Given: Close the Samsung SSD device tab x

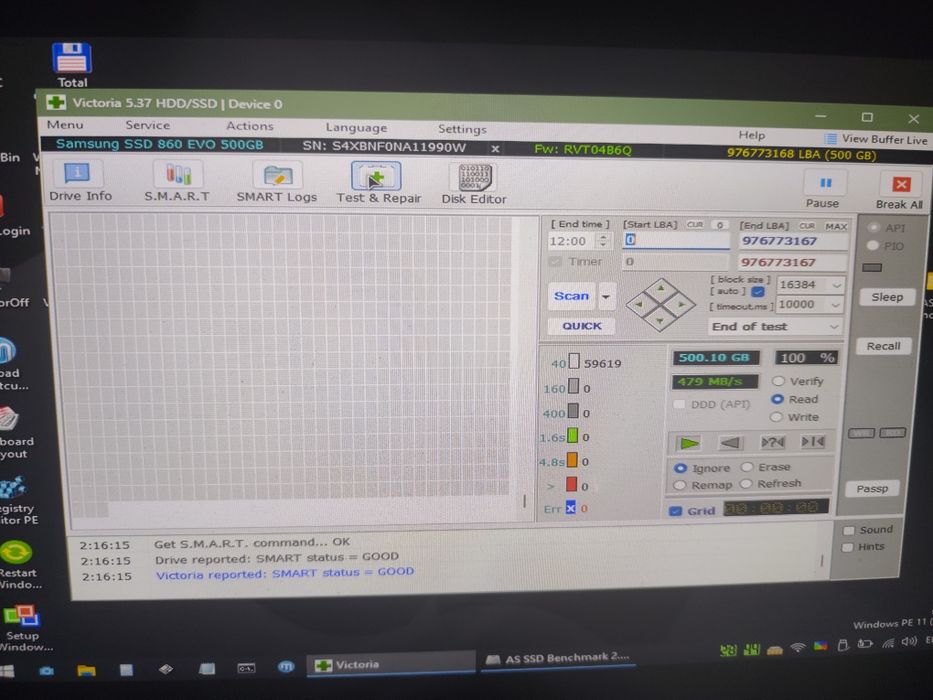Looking at the screenshot, I should (x=495, y=148).
